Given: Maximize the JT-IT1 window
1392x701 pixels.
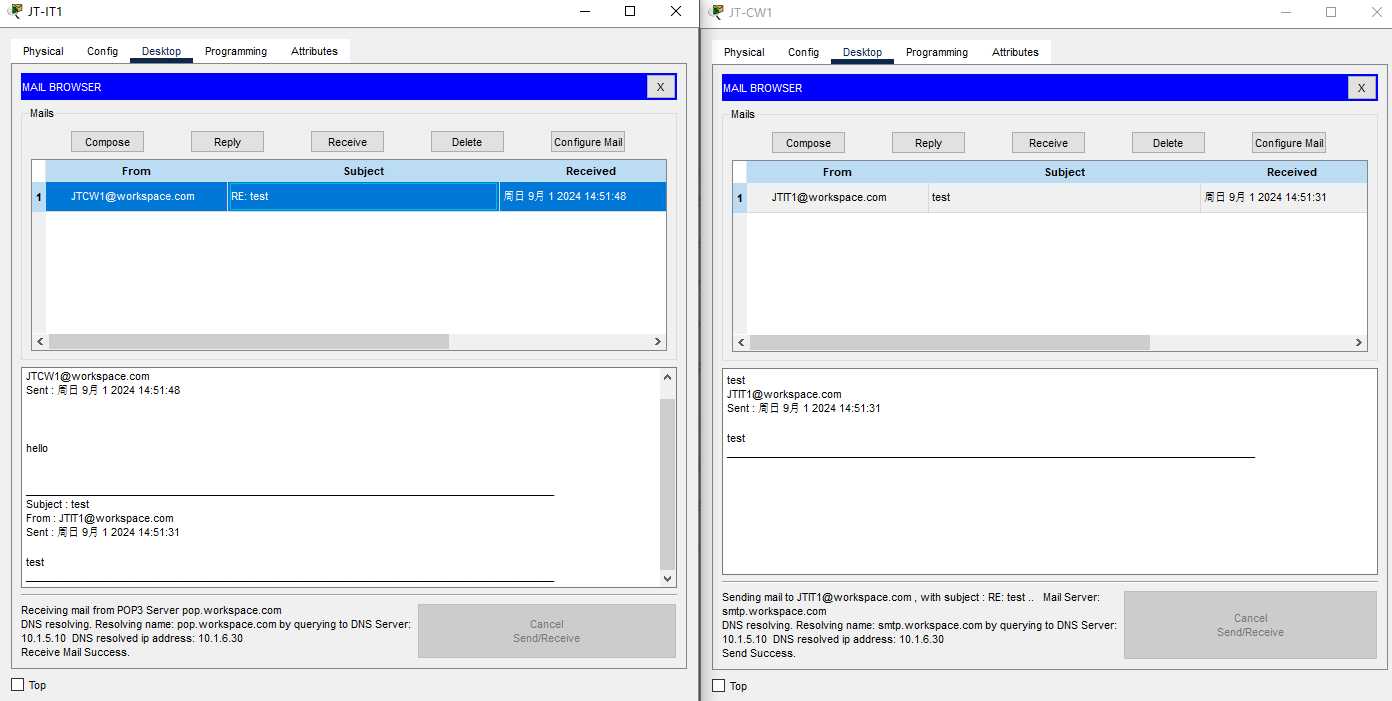Looking at the screenshot, I should (630, 11).
